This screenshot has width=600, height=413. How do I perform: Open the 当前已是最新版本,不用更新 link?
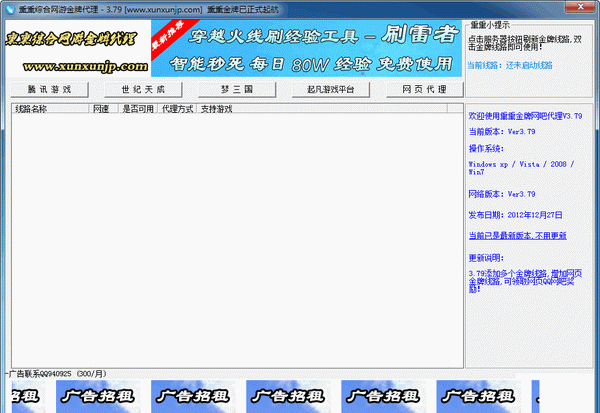517,235
